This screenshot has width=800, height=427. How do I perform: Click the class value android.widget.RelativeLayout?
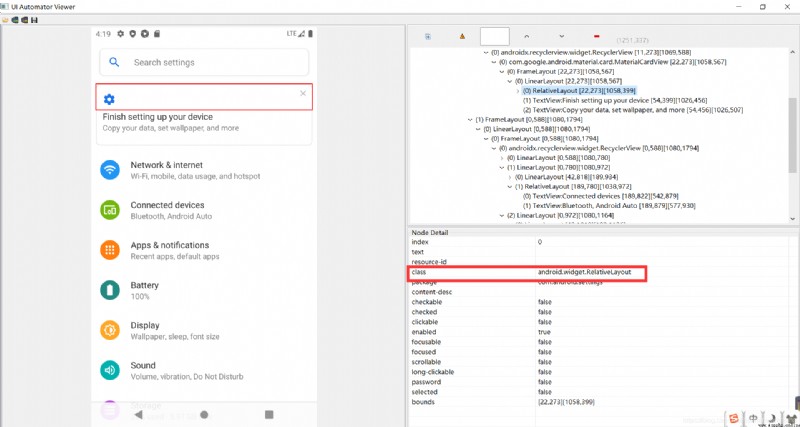pyautogui.click(x=584, y=272)
